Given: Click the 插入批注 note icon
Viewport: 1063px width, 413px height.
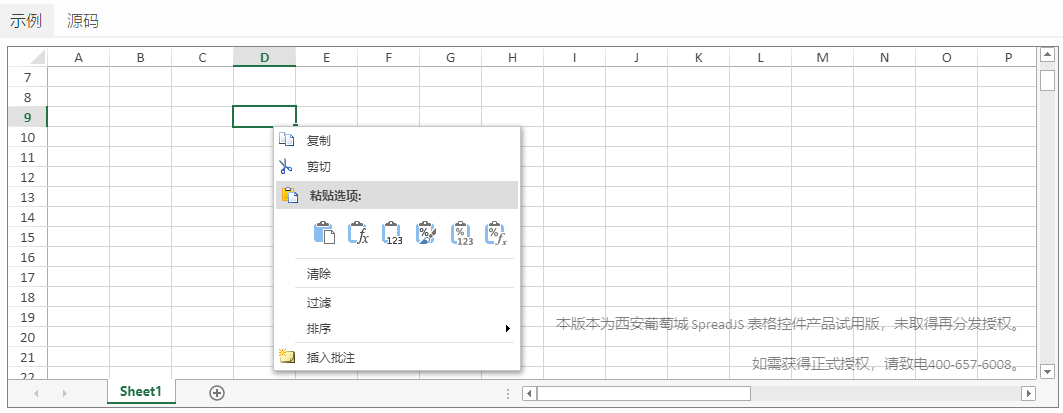Looking at the screenshot, I should coord(287,357).
